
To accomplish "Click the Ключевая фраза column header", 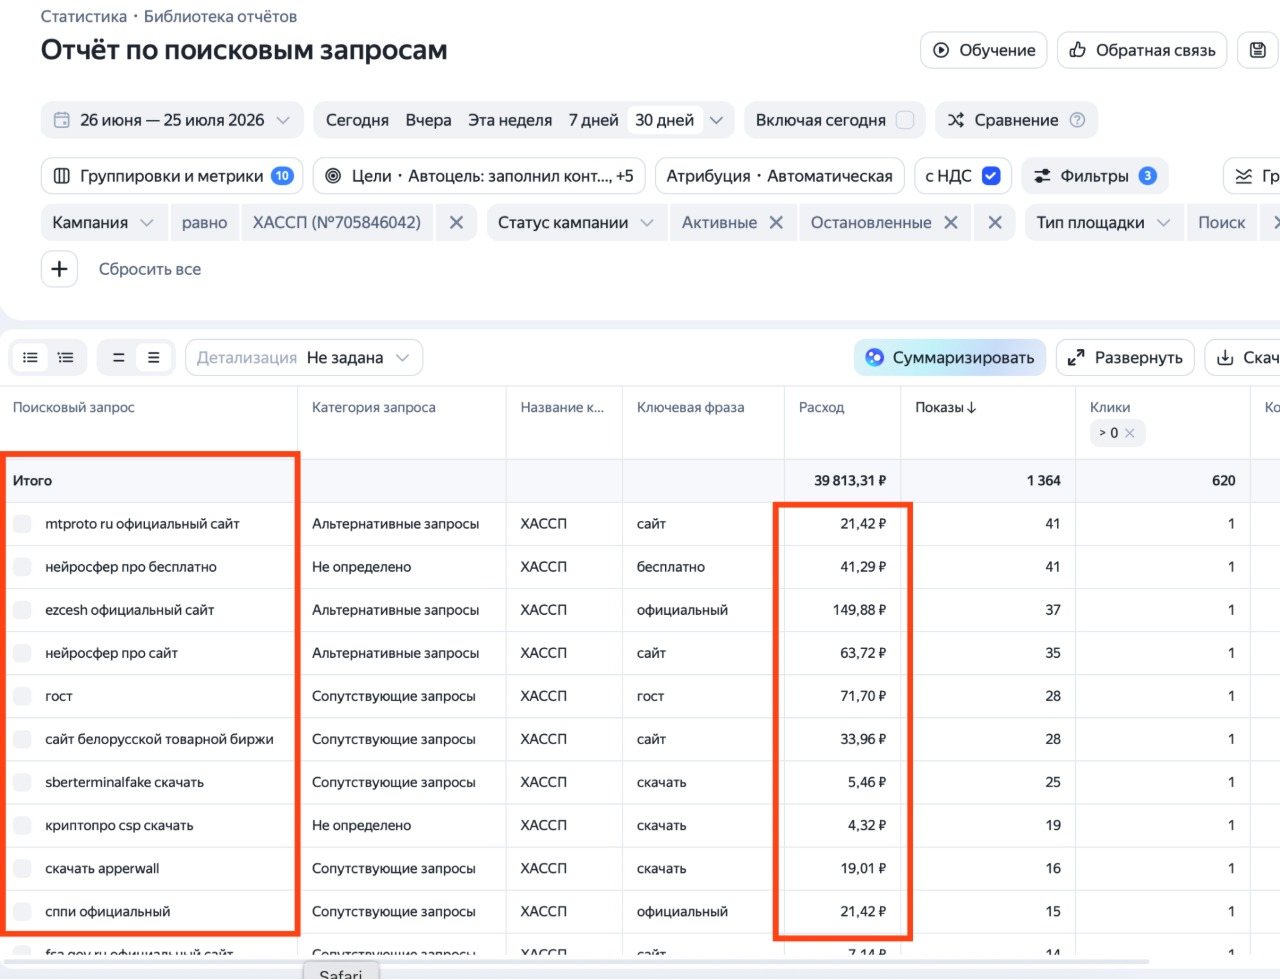I will tap(691, 407).
